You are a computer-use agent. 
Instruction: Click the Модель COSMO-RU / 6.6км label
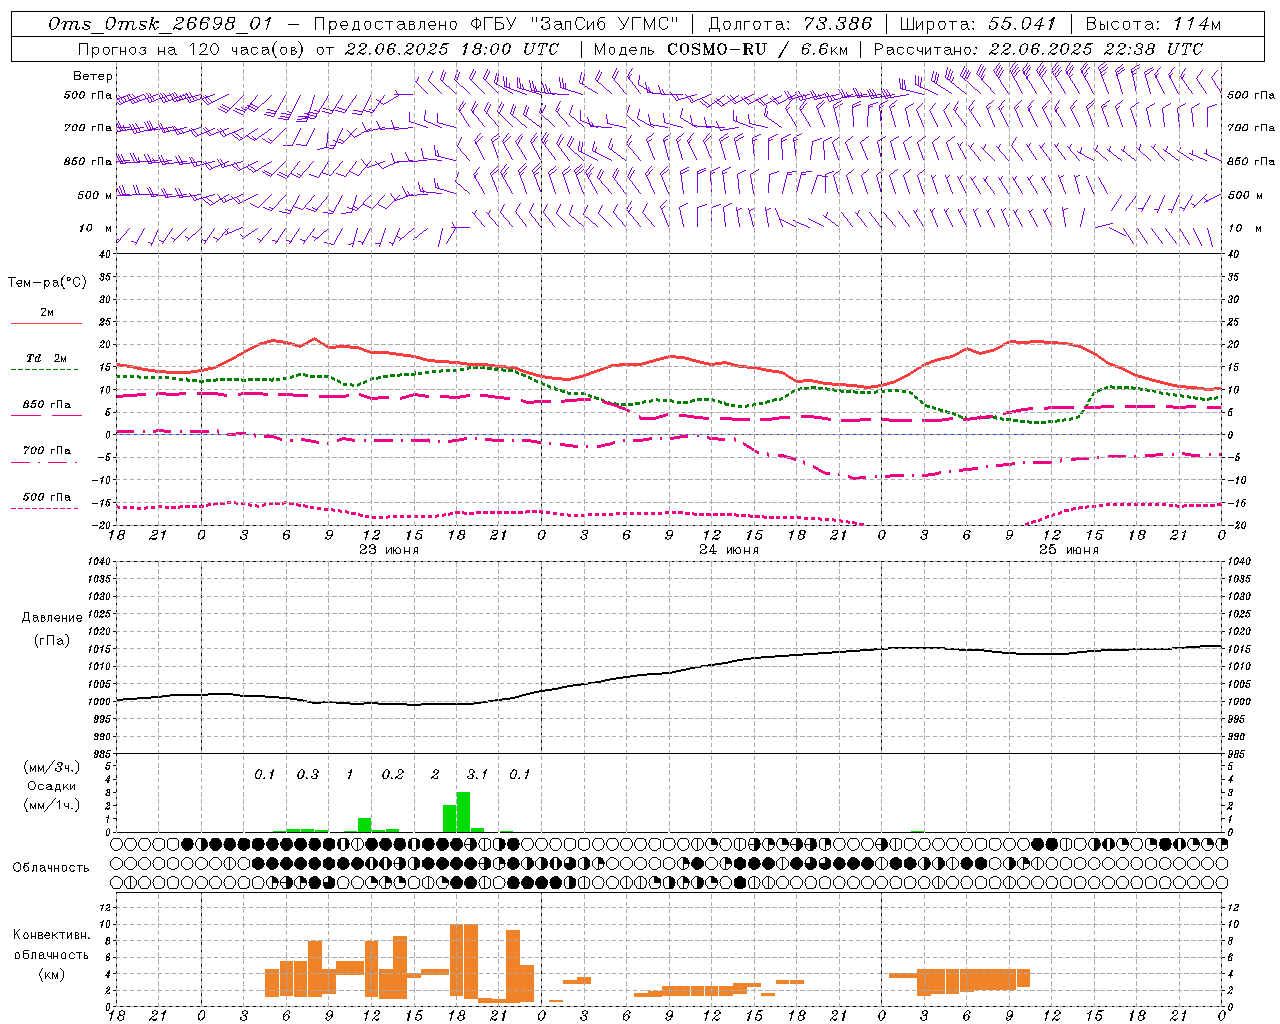(720, 49)
